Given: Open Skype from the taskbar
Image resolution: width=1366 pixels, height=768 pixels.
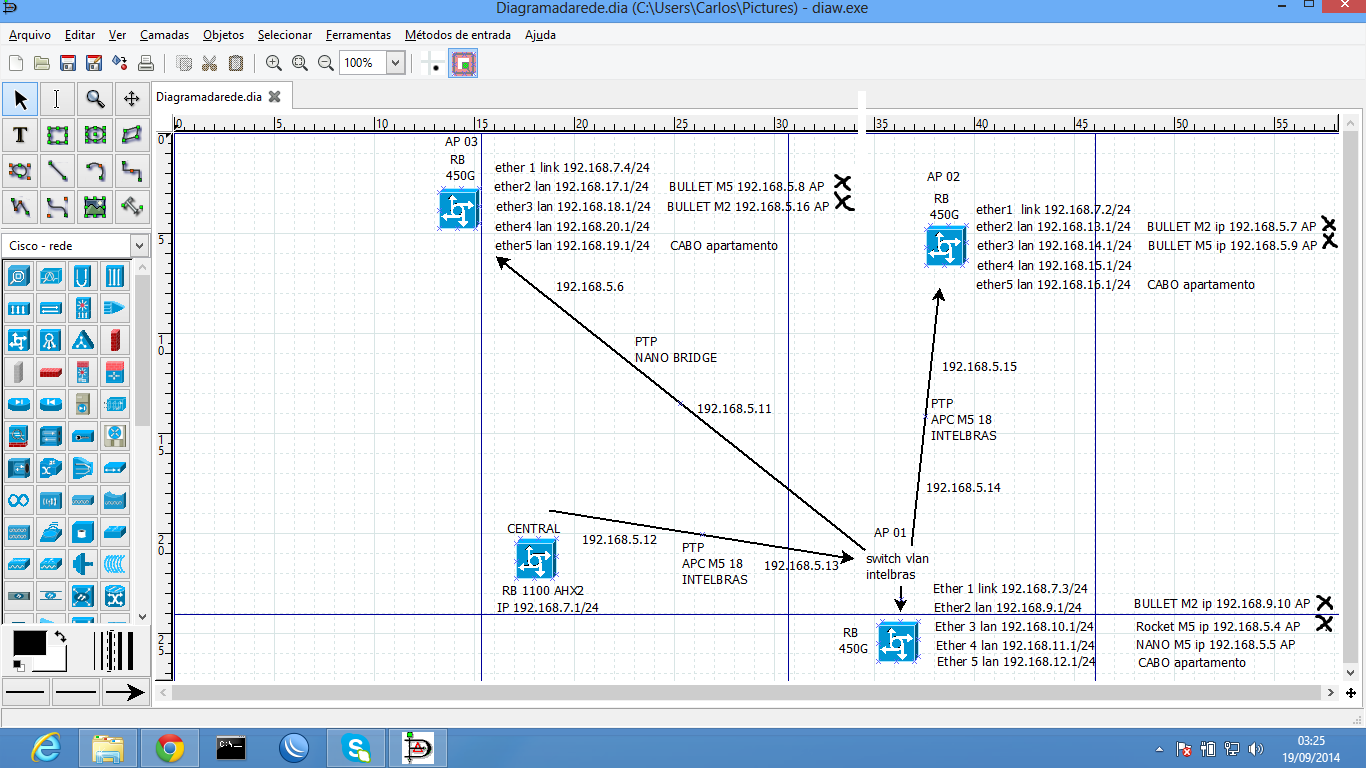Looking at the screenshot, I should [355, 747].
